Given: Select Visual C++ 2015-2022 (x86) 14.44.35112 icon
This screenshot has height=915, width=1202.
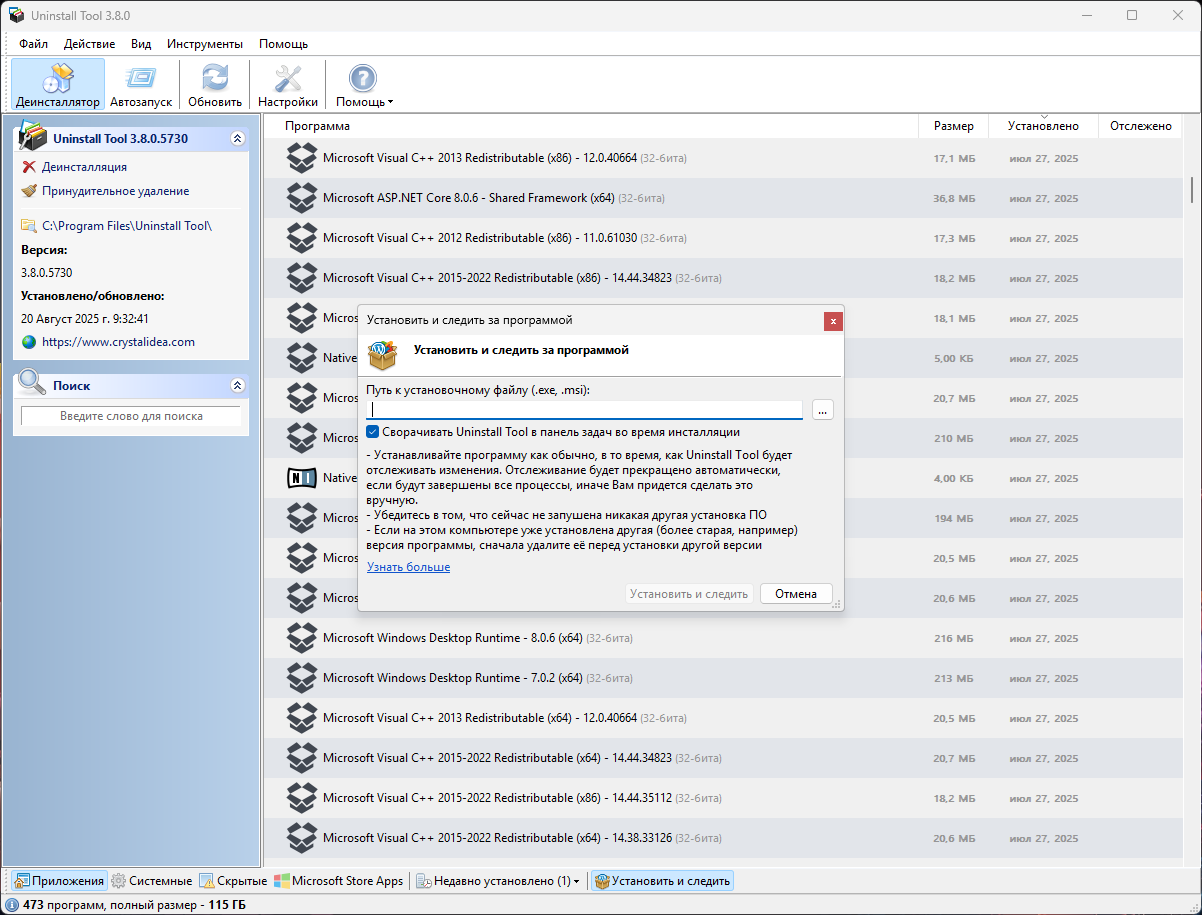Looking at the screenshot, I should pos(302,798).
